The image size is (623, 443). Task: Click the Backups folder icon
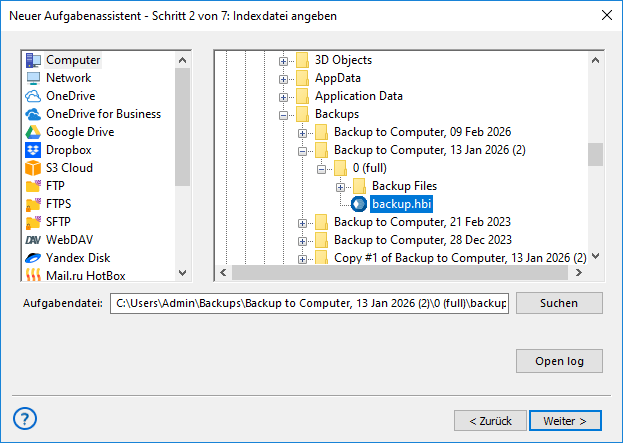[x=303, y=114]
